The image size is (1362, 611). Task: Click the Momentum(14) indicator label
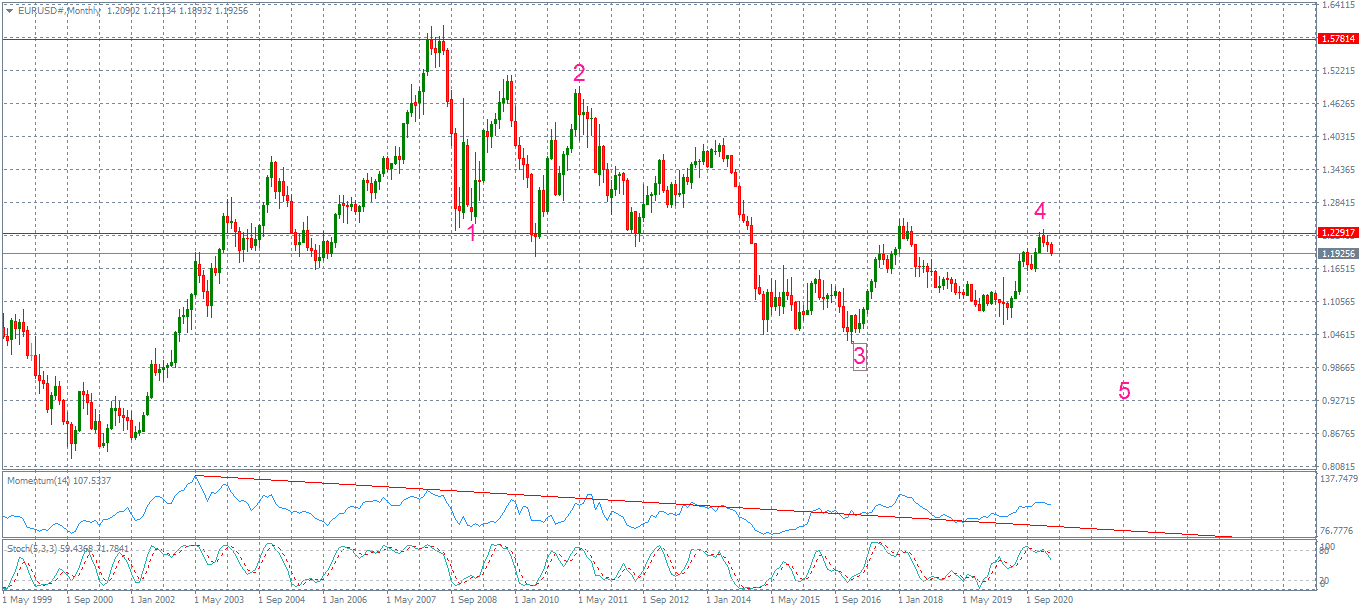click(40, 480)
